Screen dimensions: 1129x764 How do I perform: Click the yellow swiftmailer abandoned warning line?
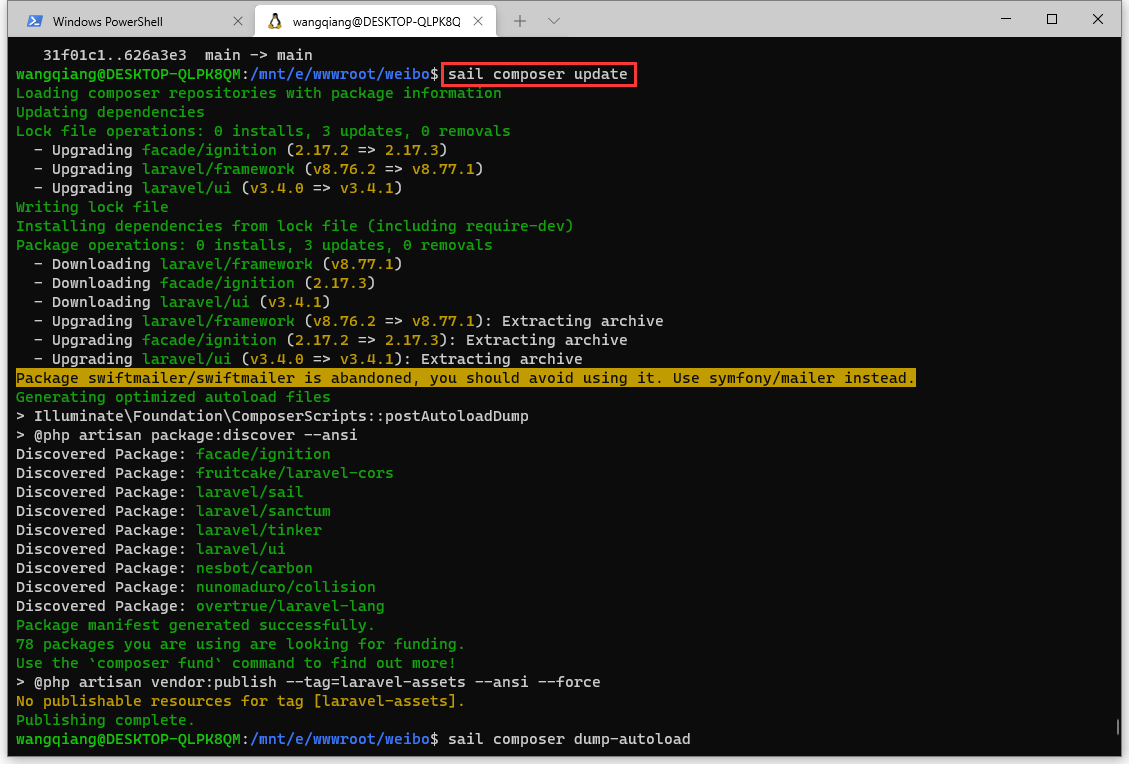click(x=465, y=378)
